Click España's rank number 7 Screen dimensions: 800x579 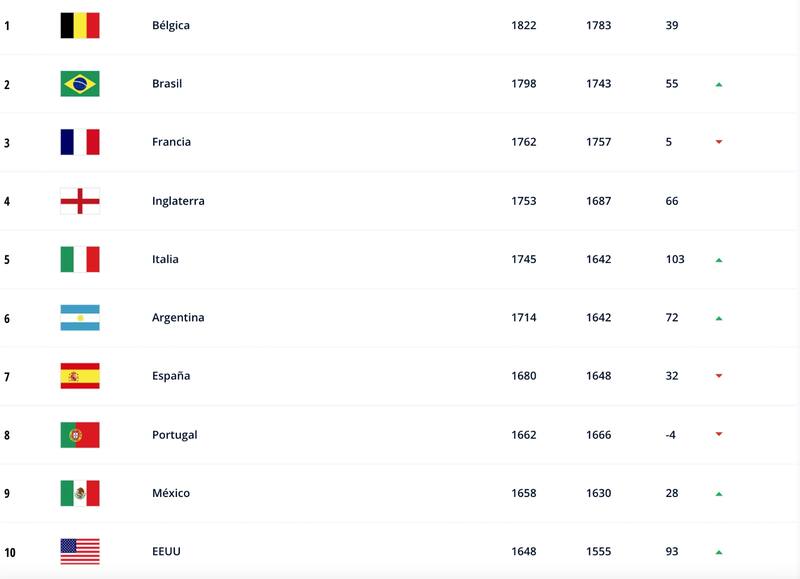[x=7, y=377]
